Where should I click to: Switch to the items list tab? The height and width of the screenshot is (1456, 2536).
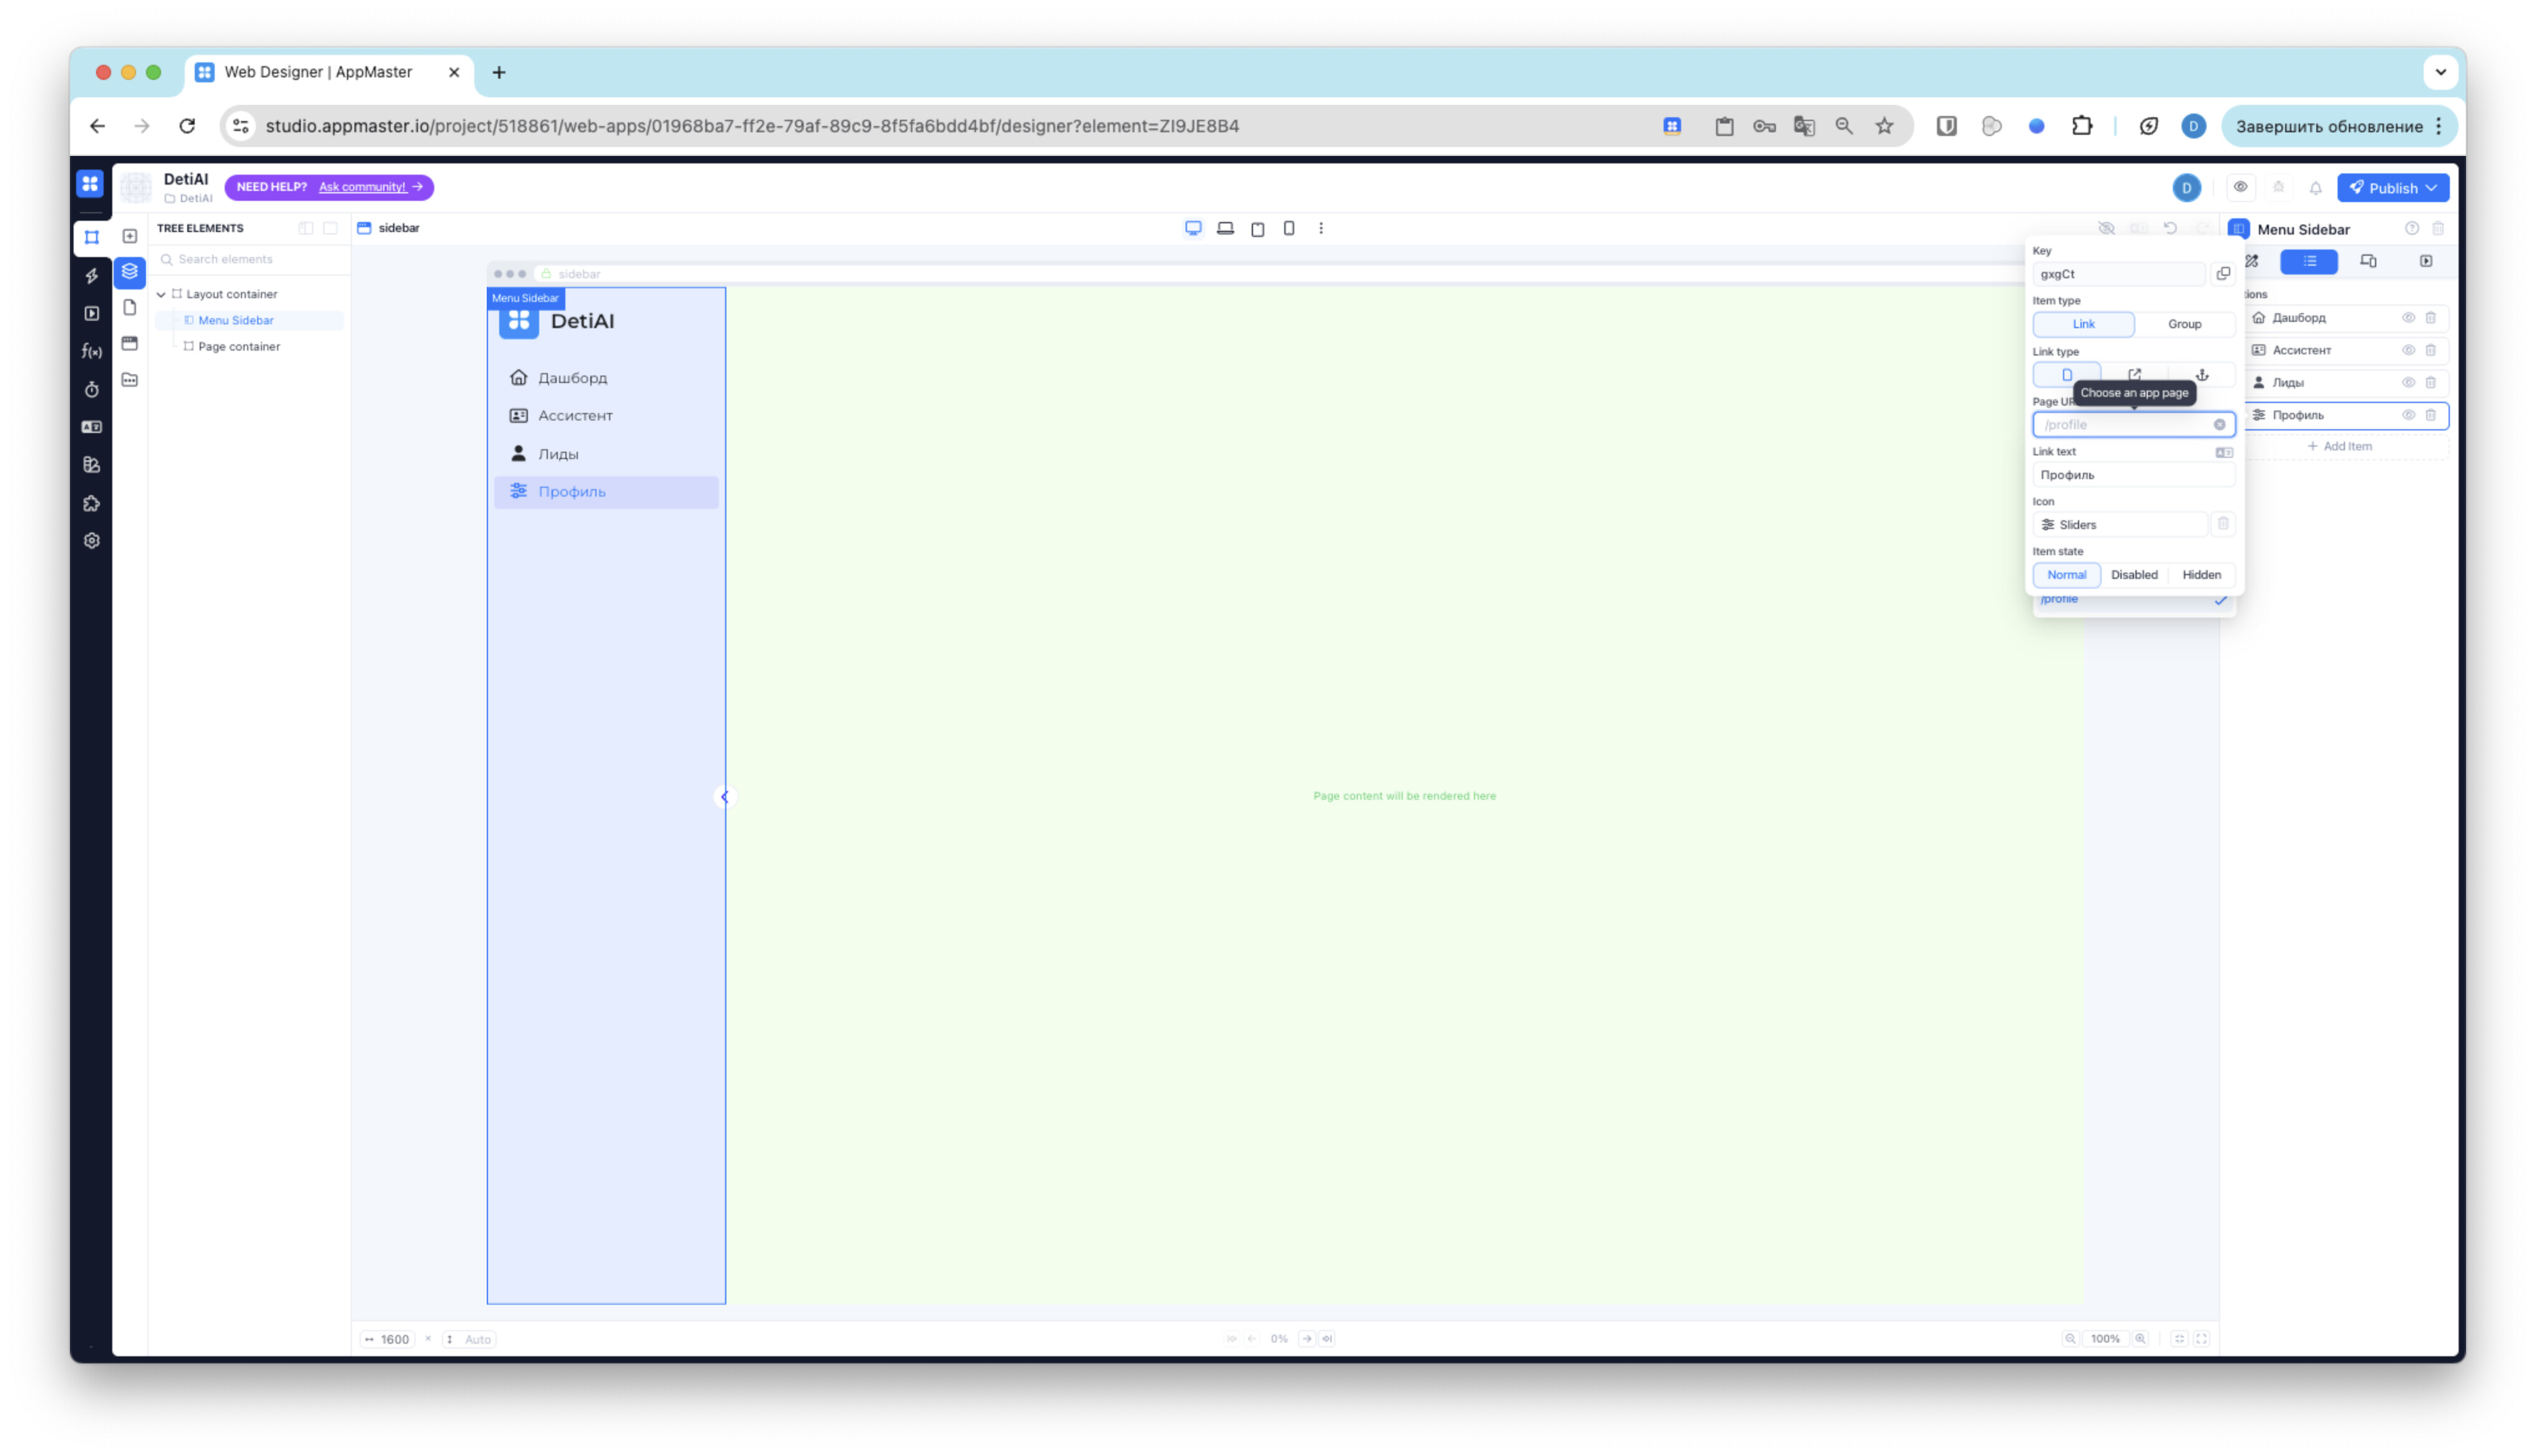(x=2309, y=262)
